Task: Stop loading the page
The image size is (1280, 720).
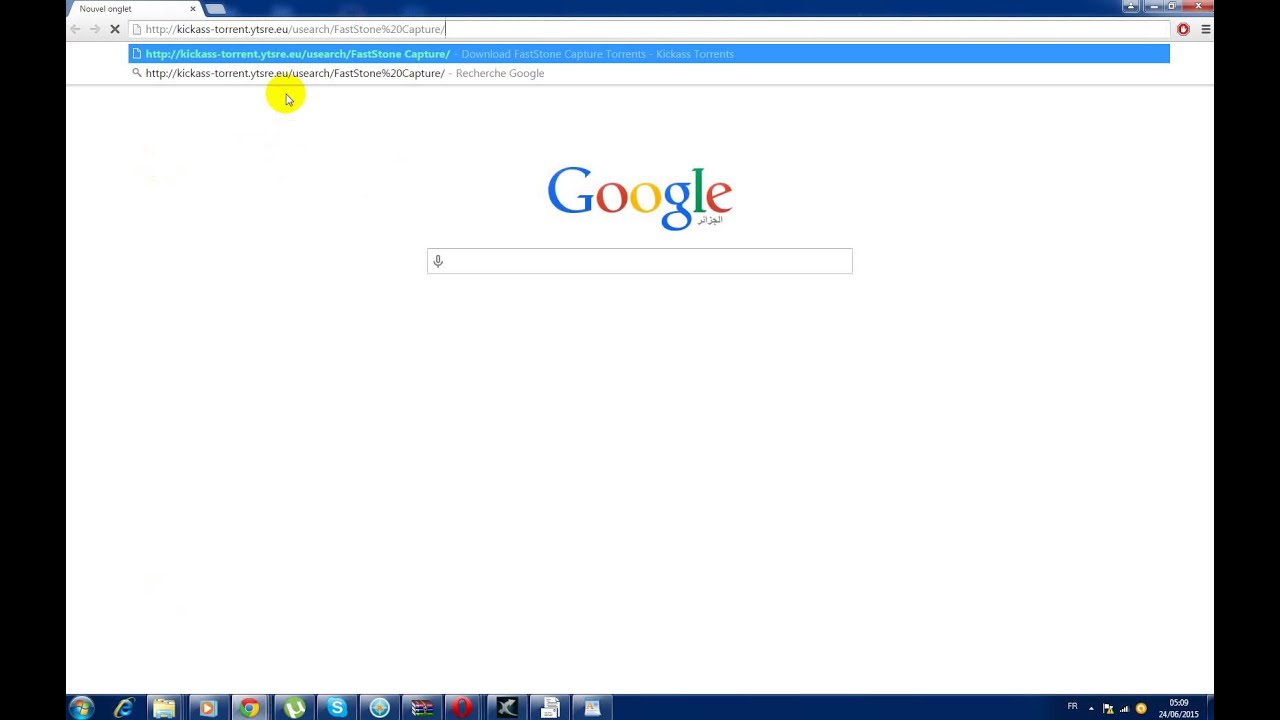Action: click(115, 30)
